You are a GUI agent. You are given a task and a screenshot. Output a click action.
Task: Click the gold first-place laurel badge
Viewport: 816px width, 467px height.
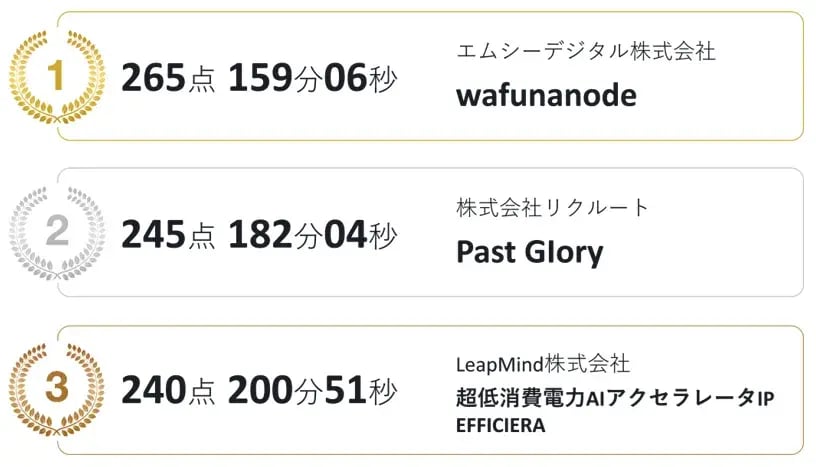pyautogui.click(x=56, y=78)
